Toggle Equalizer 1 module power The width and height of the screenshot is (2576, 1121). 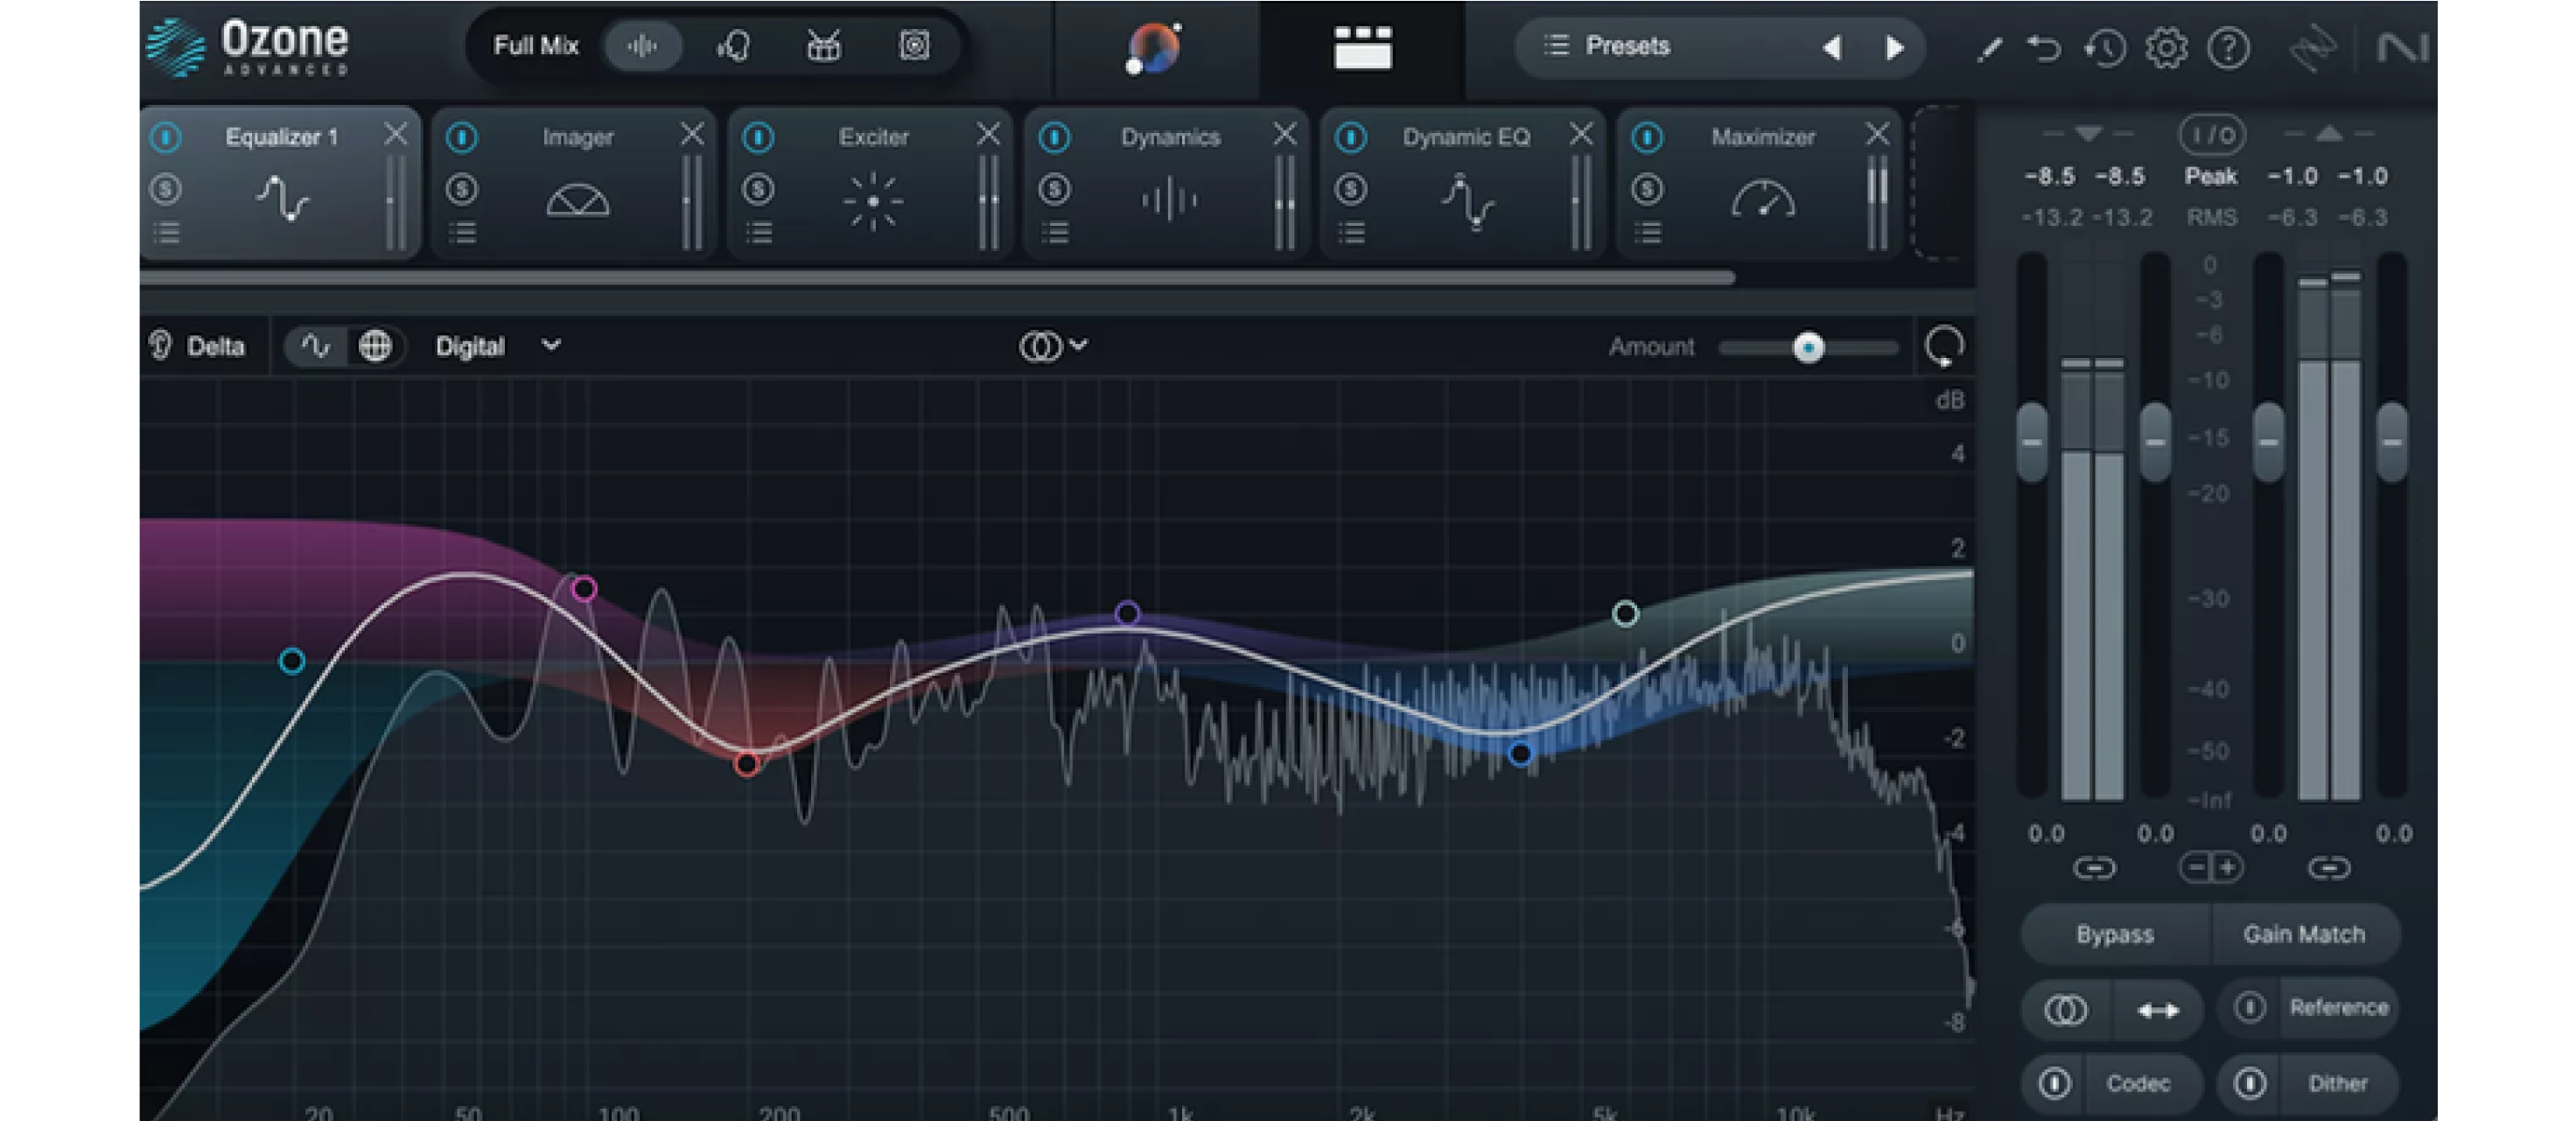click(166, 137)
